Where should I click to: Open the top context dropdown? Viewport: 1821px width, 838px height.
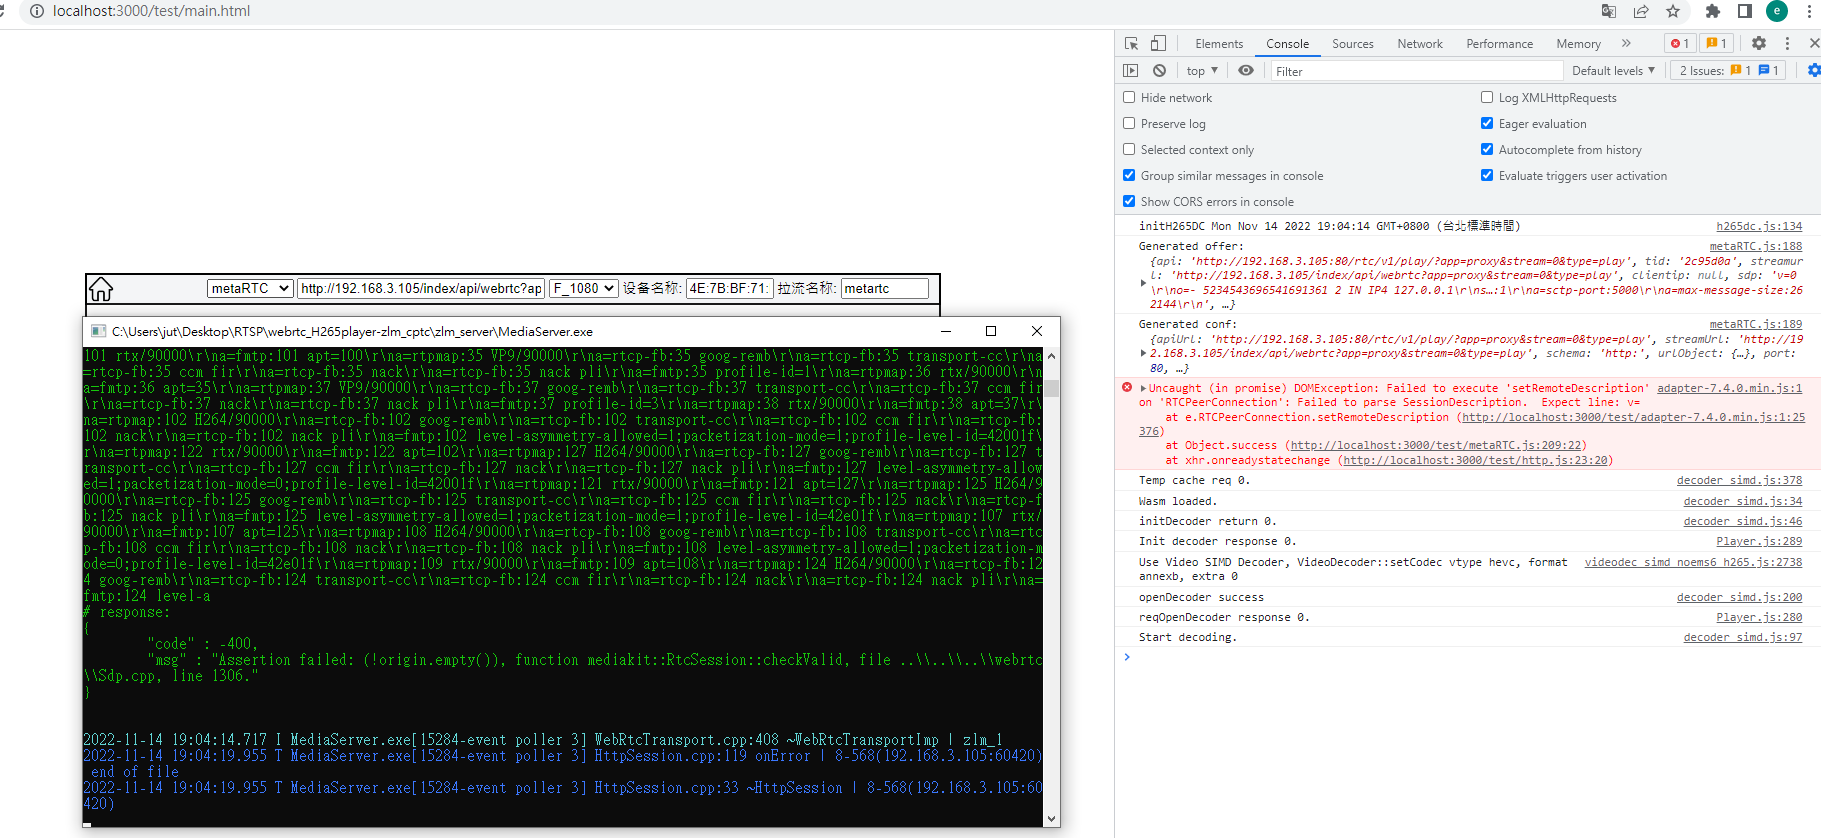pos(1202,70)
